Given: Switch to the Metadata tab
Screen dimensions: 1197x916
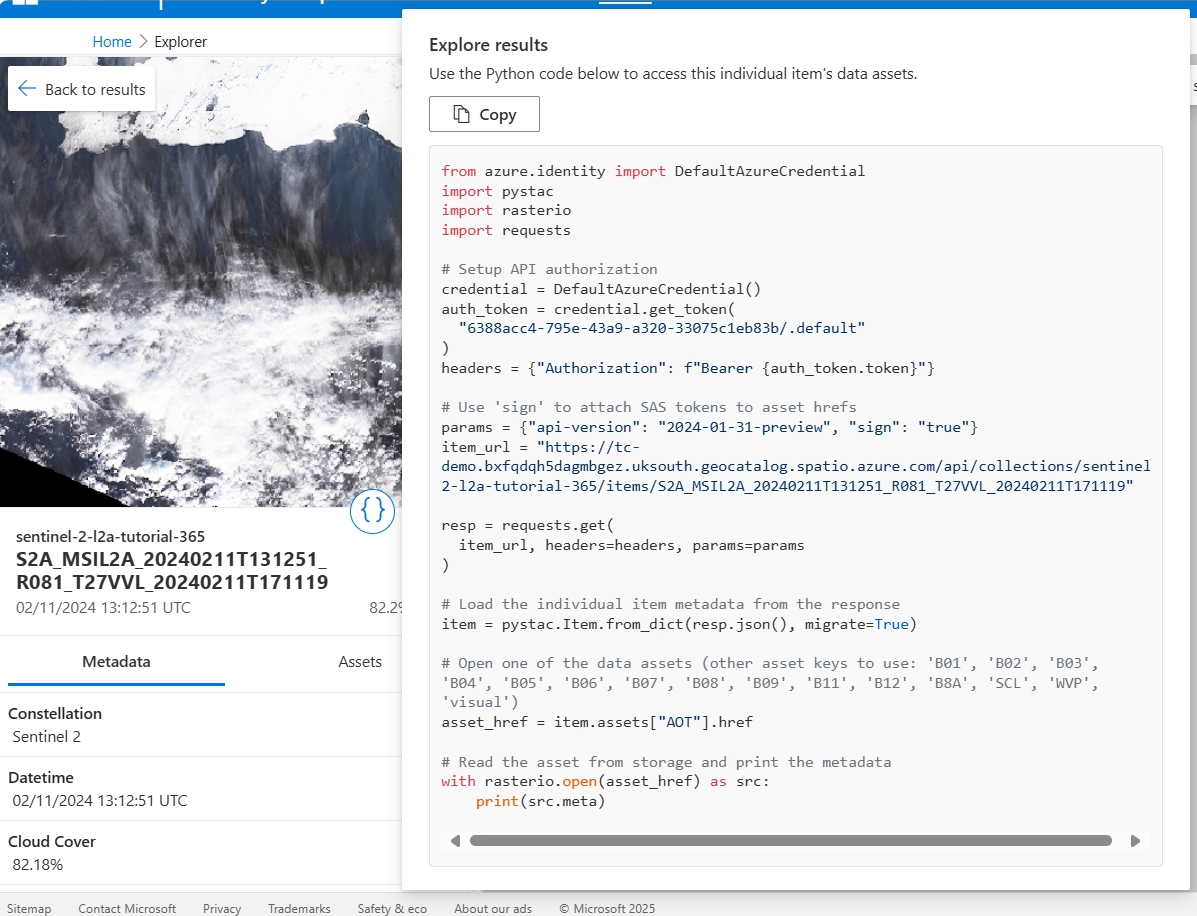Looking at the screenshot, I should pyautogui.click(x=116, y=662).
